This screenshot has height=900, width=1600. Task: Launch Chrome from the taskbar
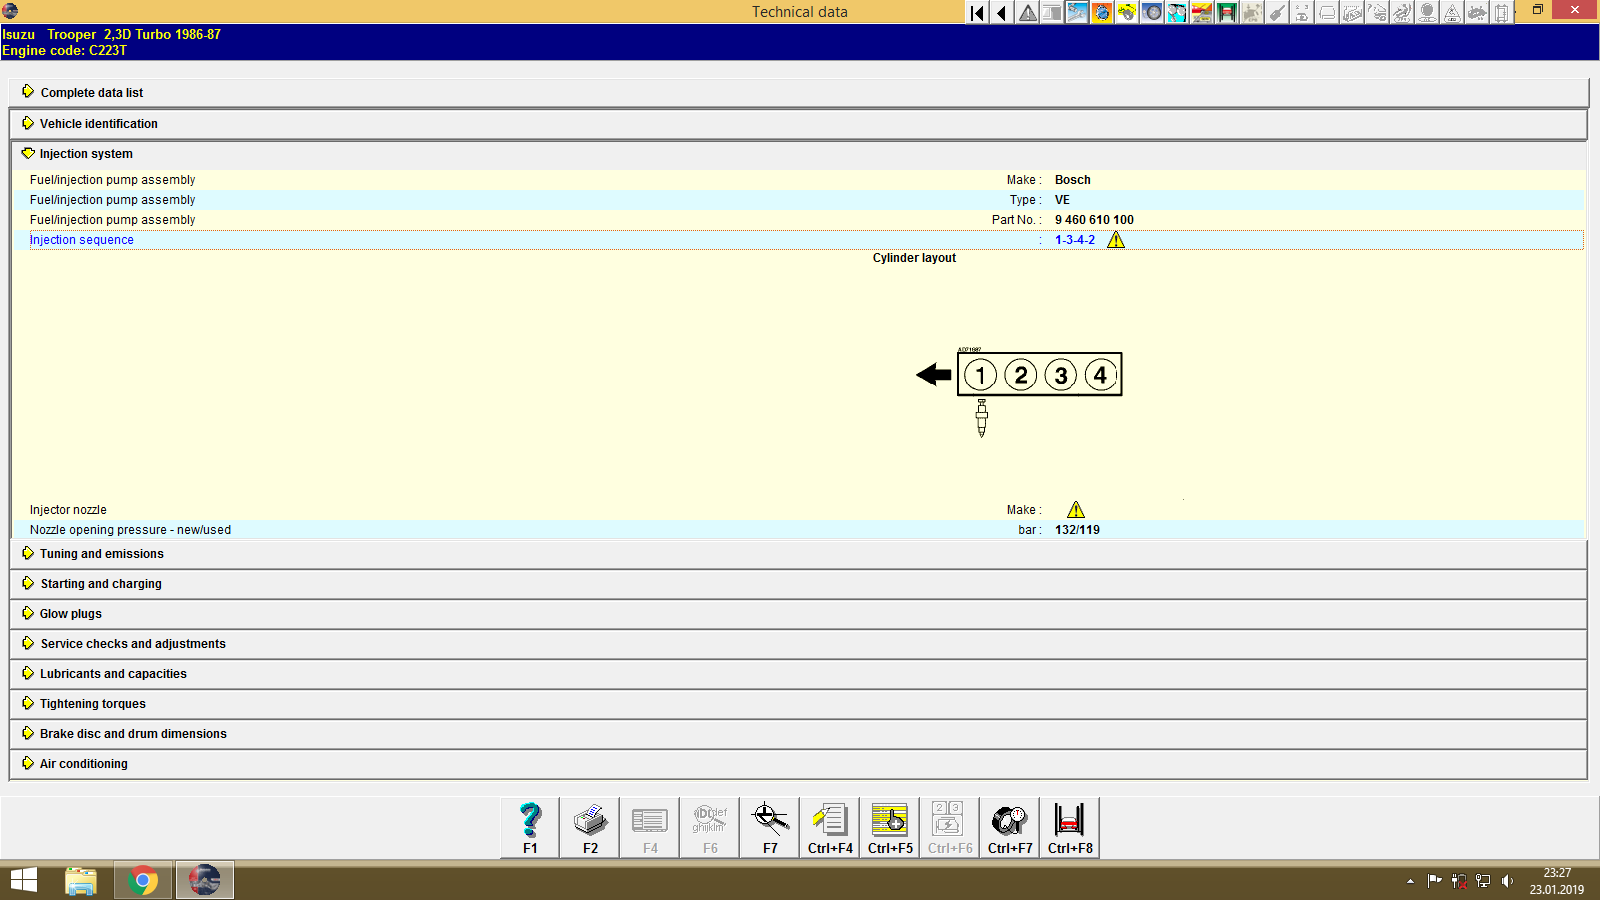(x=142, y=880)
